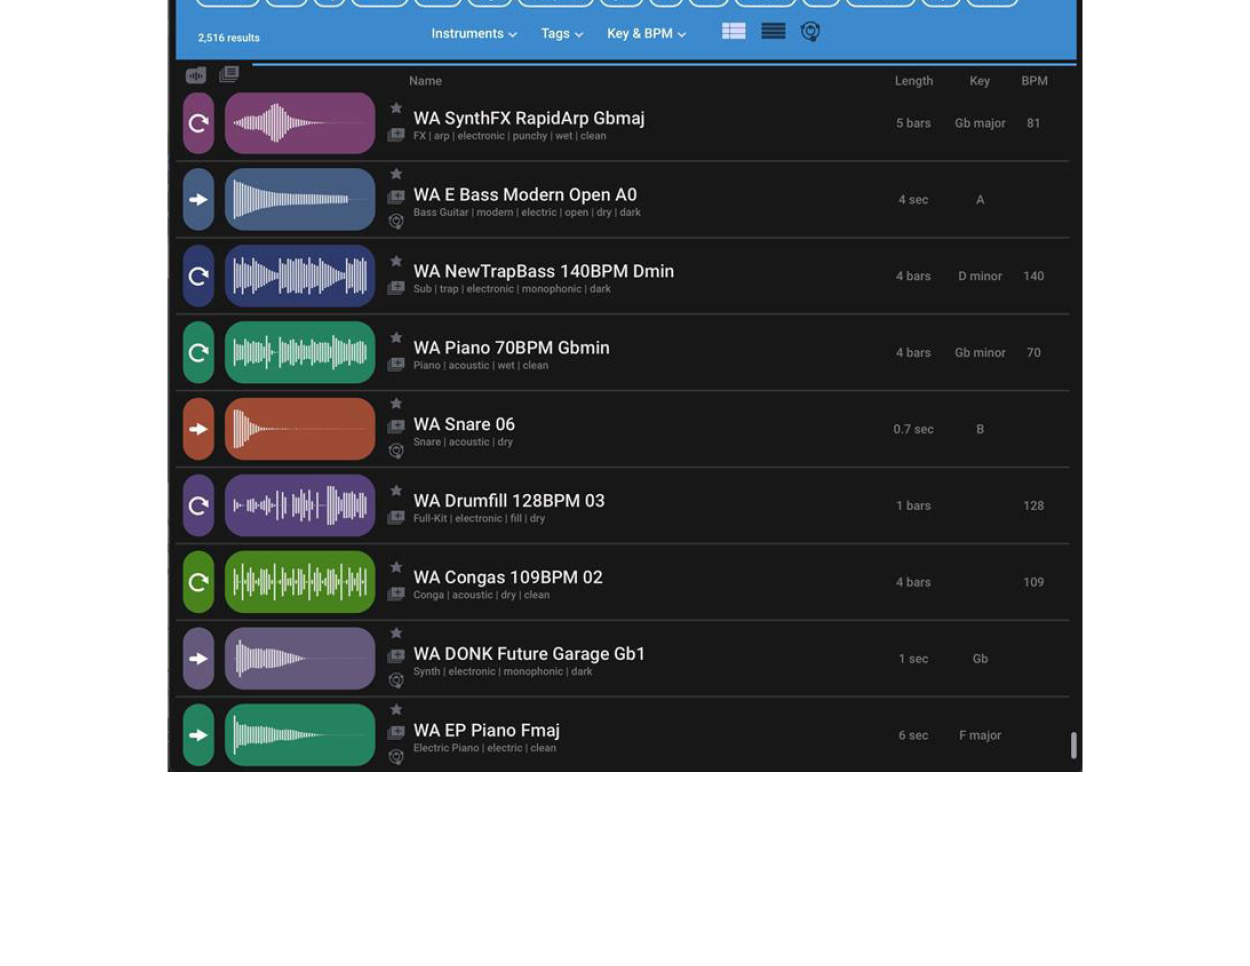Switch to detailed list view icon
The width and height of the screenshot is (1250, 966).
734,32
